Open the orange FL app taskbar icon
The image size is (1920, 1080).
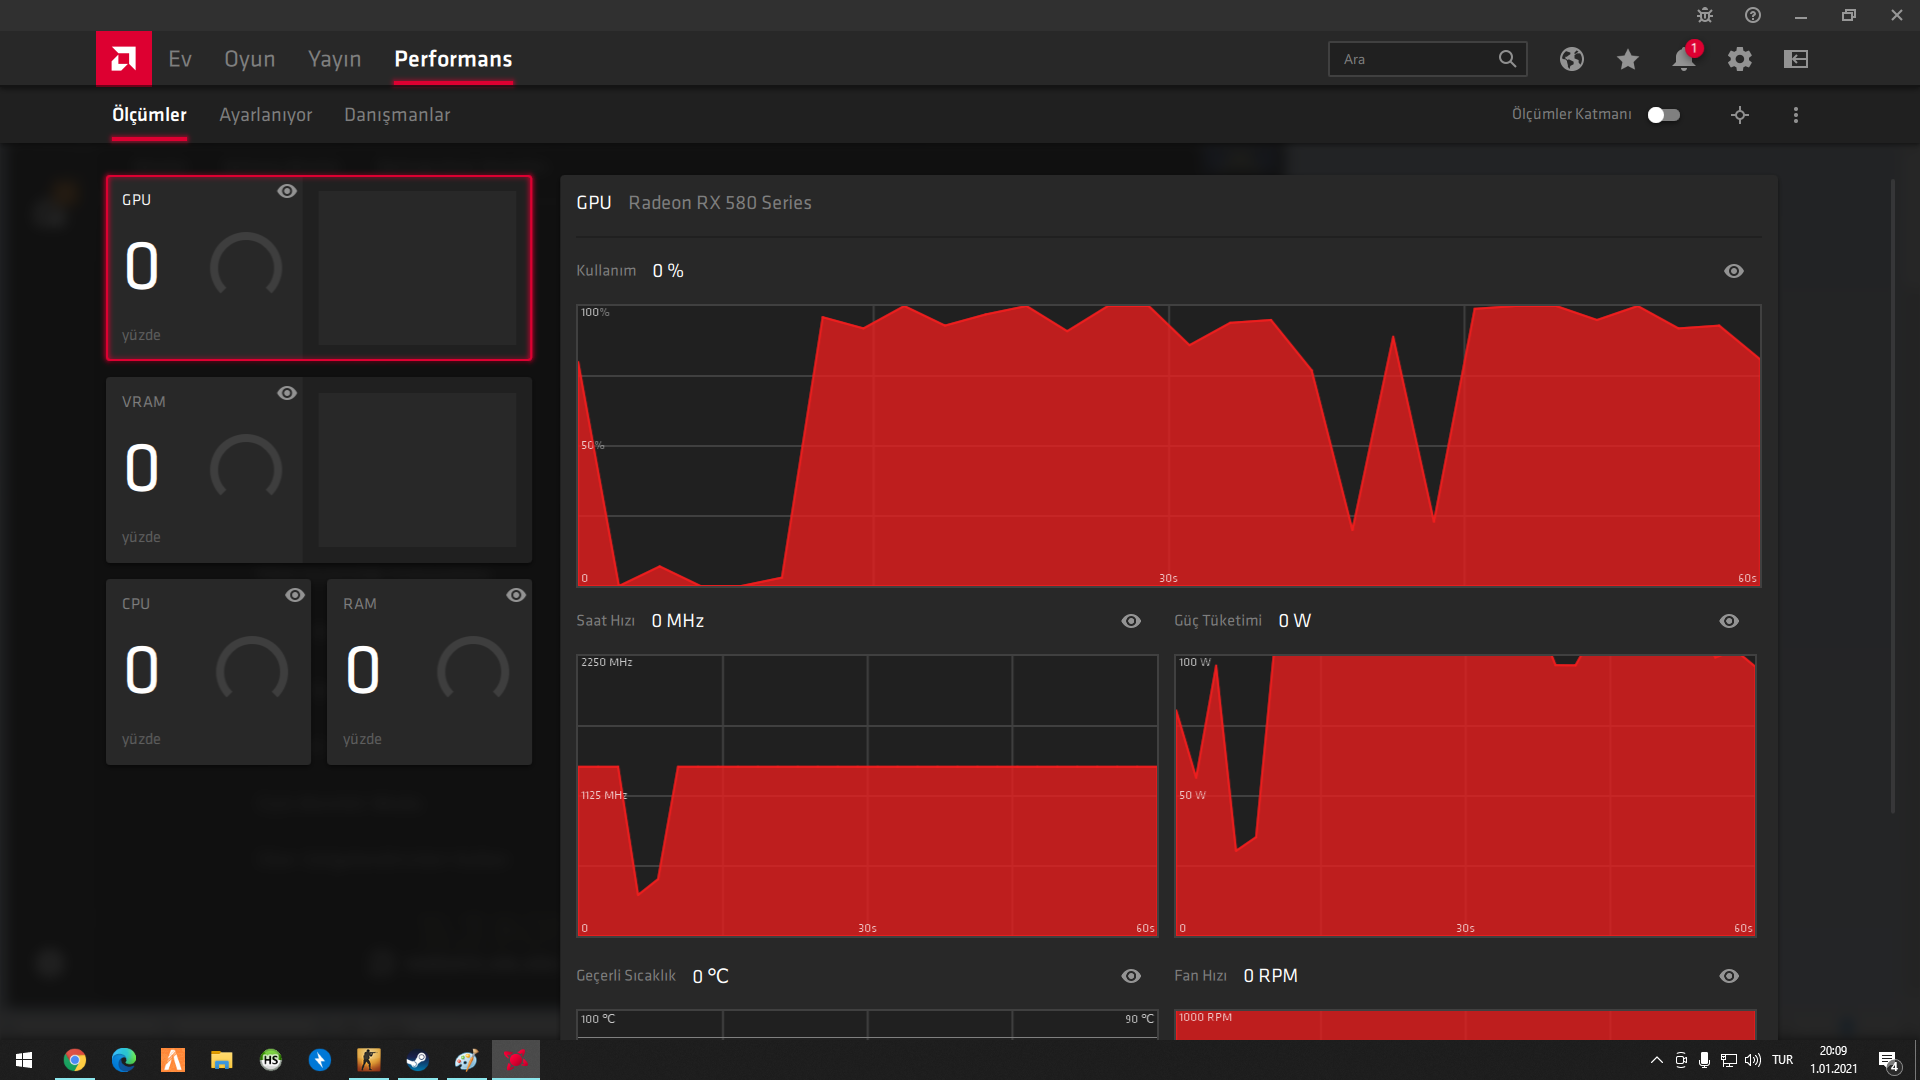(173, 1060)
